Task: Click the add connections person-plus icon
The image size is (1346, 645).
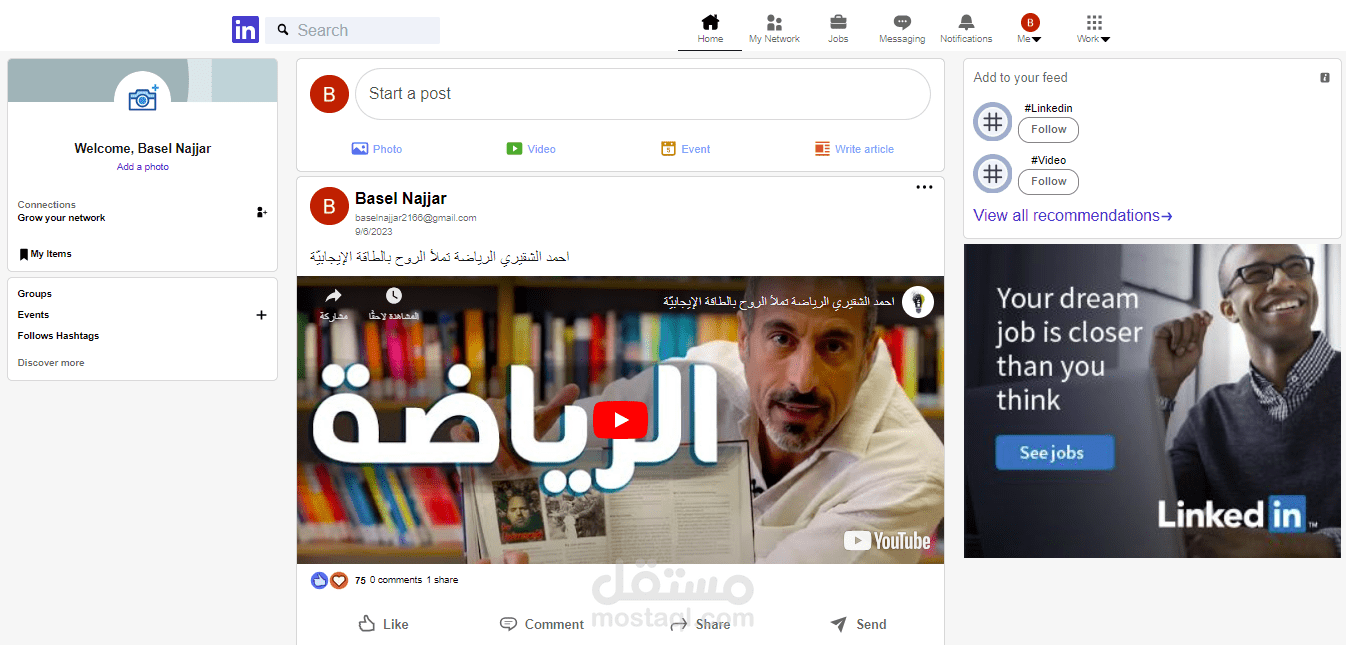Action: [x=261, y=212]
